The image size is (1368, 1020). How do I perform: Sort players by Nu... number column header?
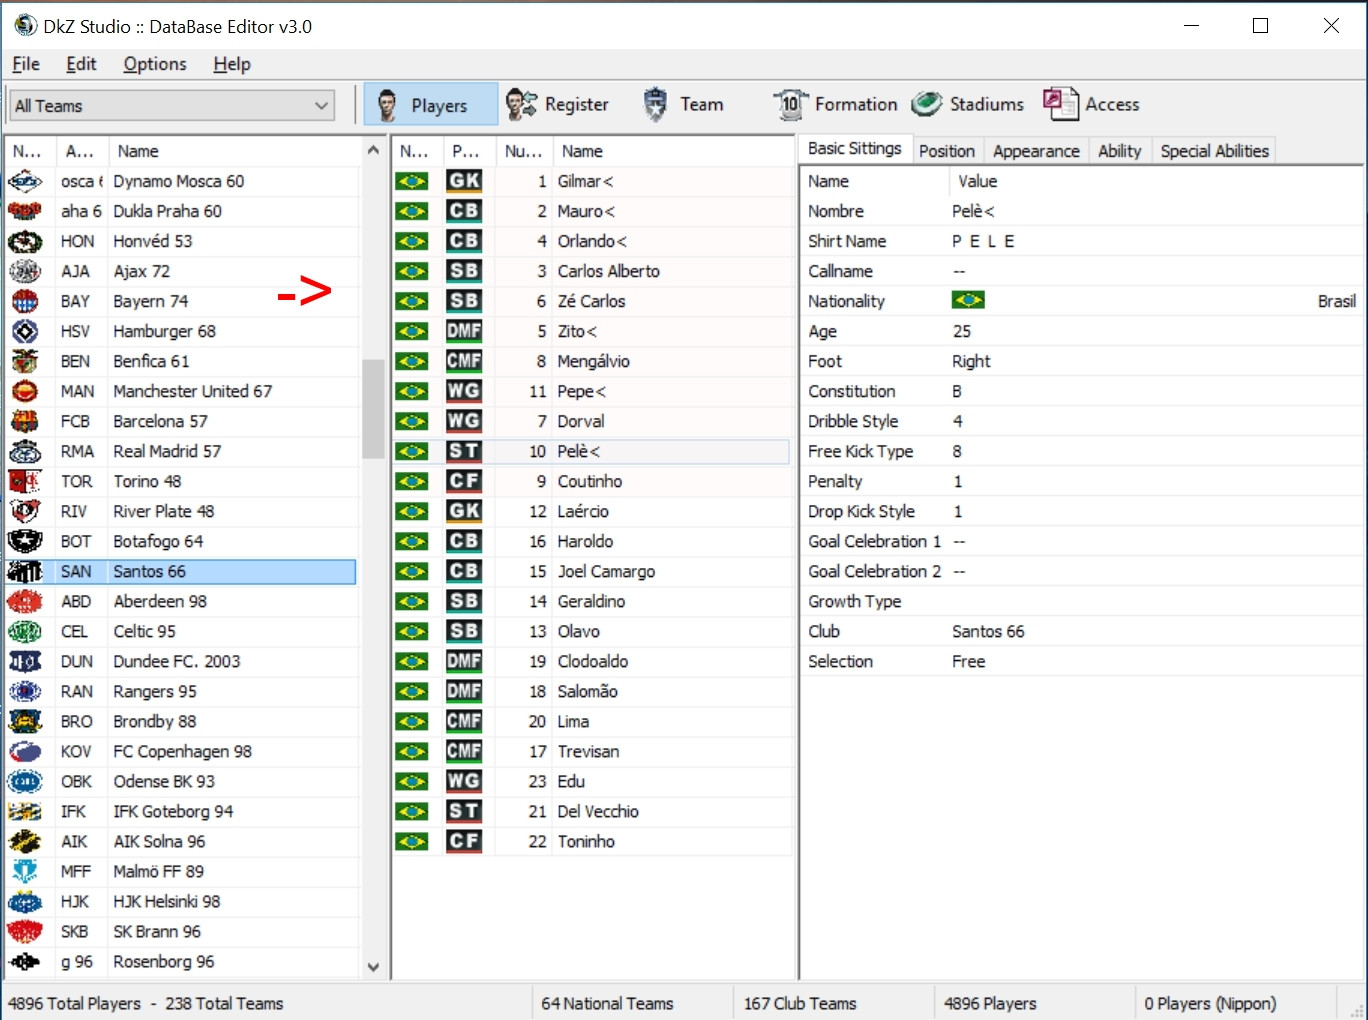[x=523, y=151]
